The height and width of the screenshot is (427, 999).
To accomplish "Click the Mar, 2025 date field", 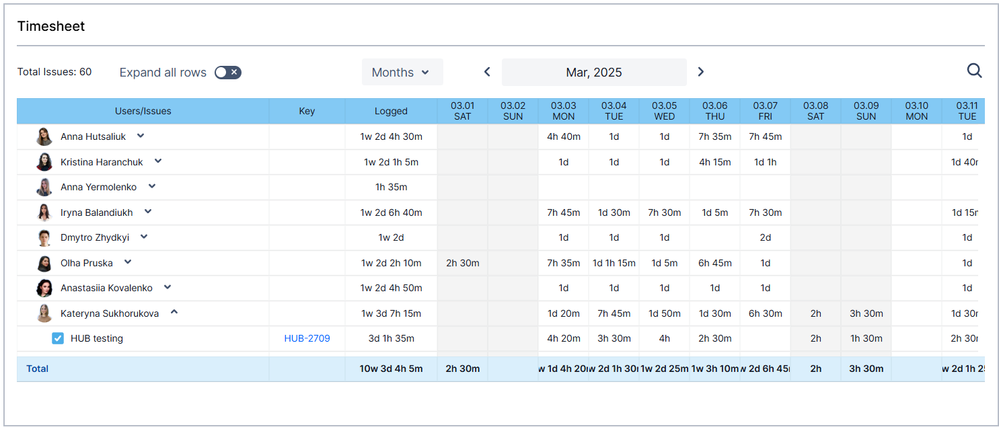I will click(x=593, y=72).
